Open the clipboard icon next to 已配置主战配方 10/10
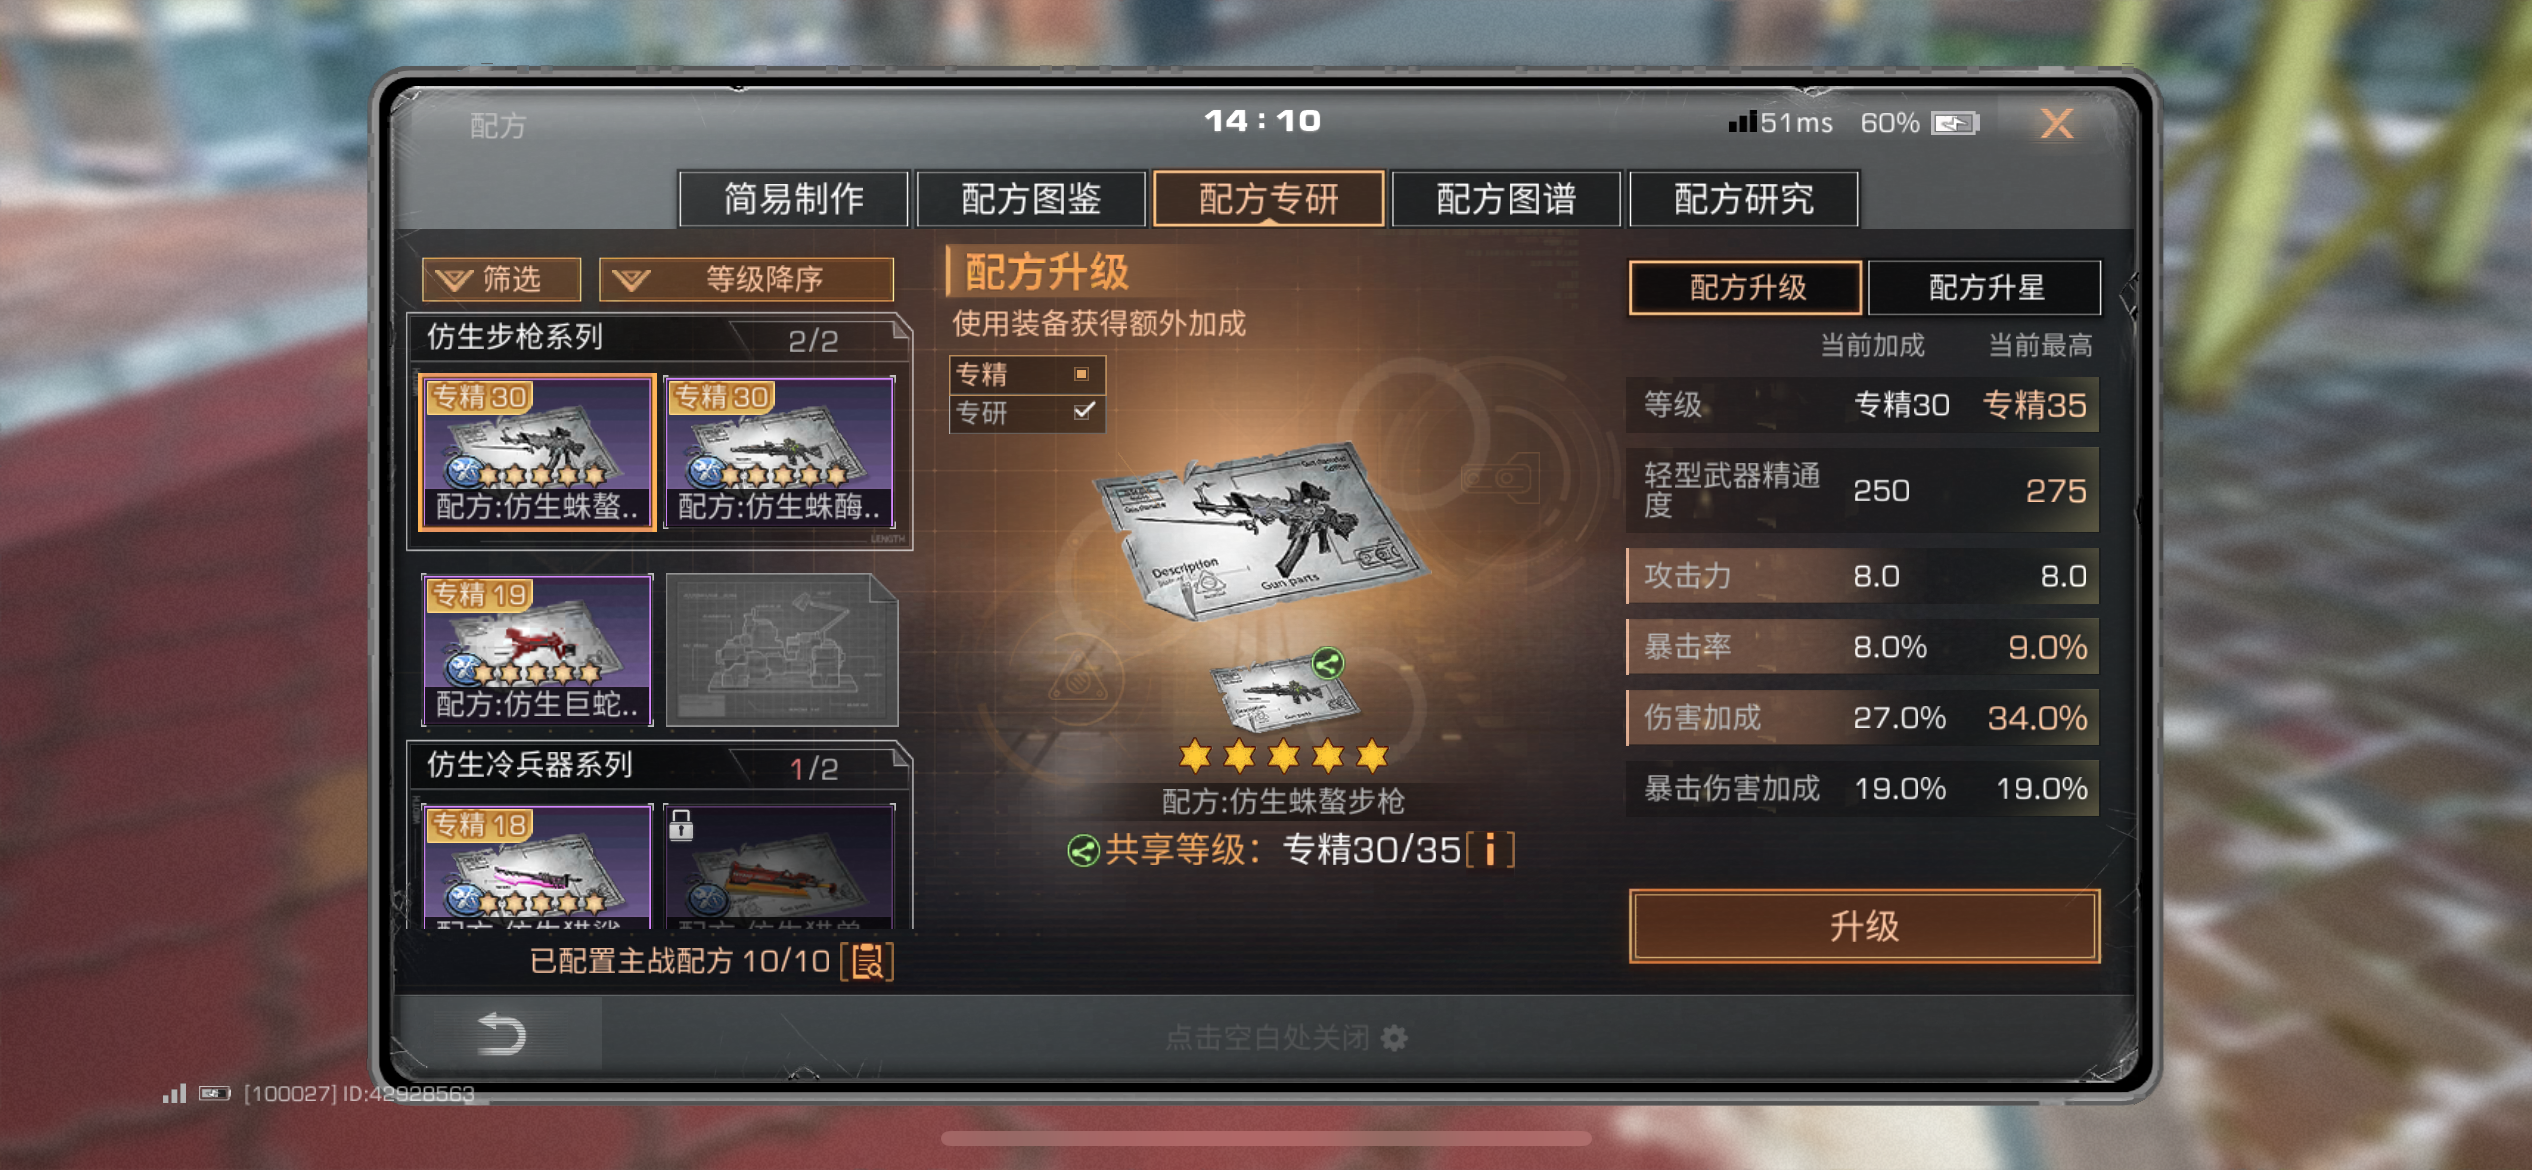 [x=867, y=962]
